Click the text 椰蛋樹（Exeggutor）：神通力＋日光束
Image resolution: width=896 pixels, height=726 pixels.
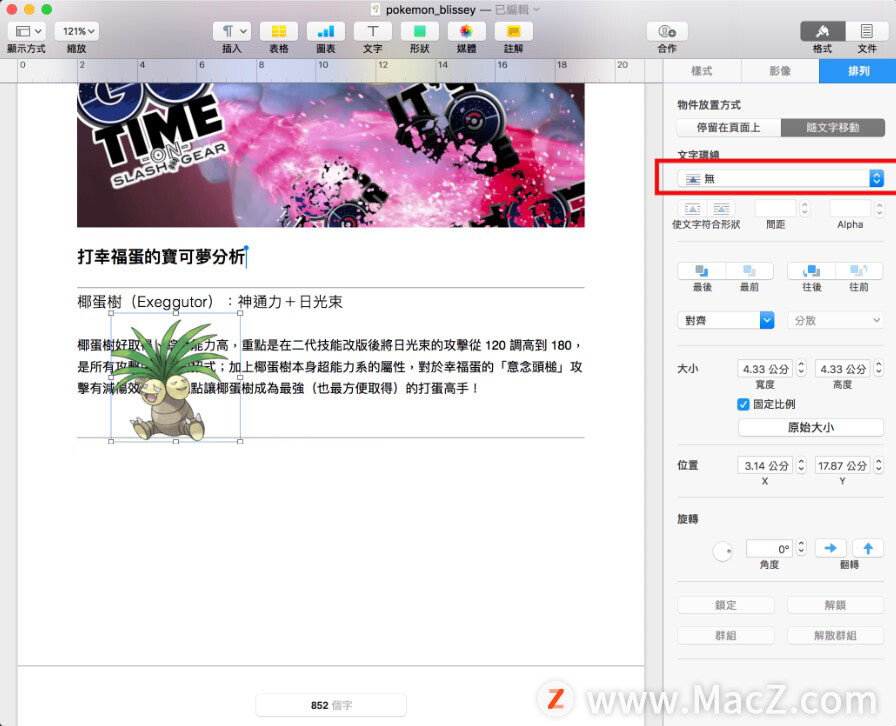(x=210, y=302)
